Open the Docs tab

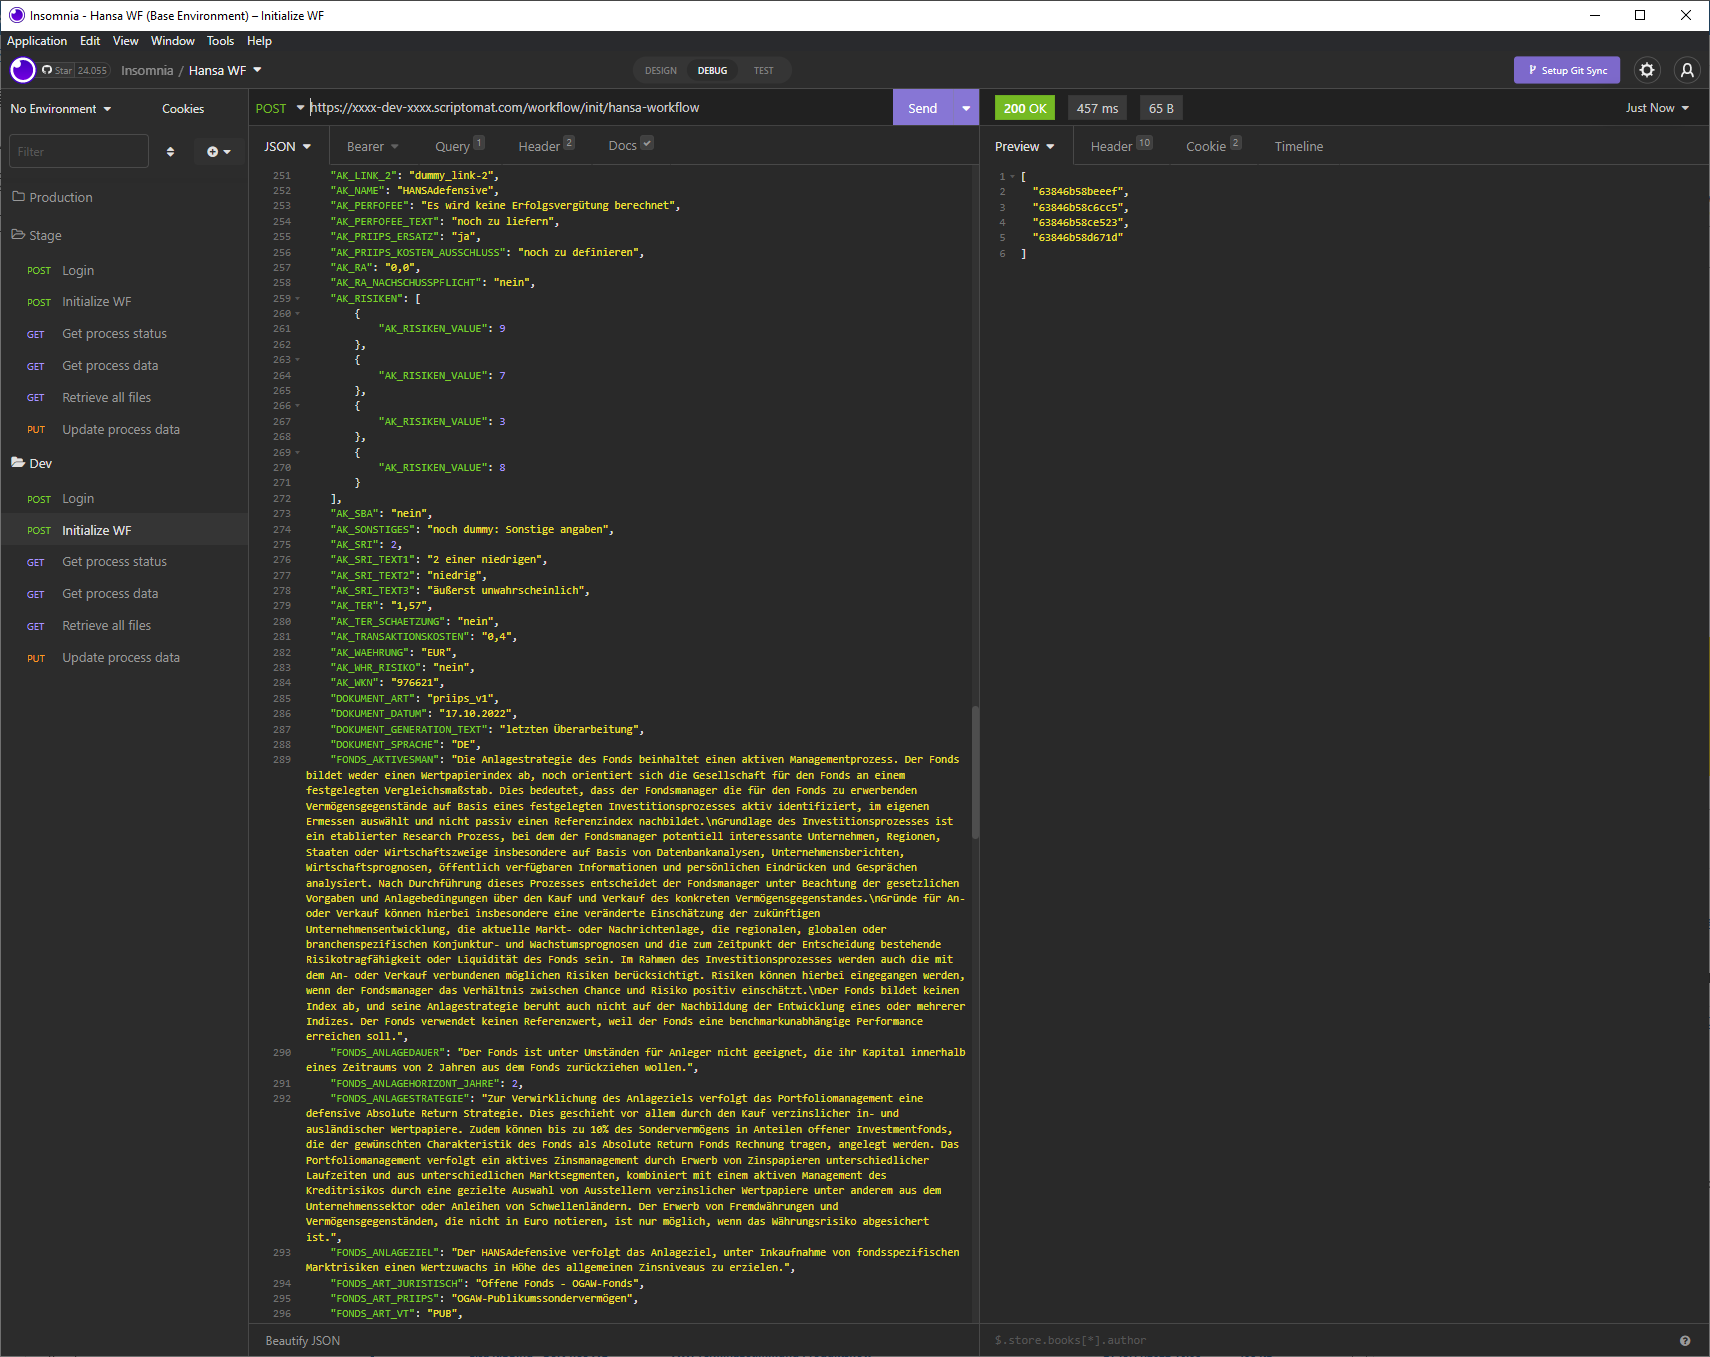tap(630, 146)
